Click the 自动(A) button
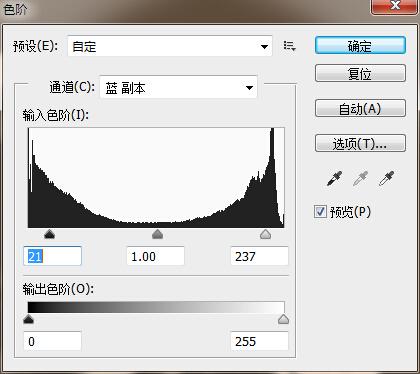Image resolution: width=420 pixels, height=374 pixels. tap(360, 108)
